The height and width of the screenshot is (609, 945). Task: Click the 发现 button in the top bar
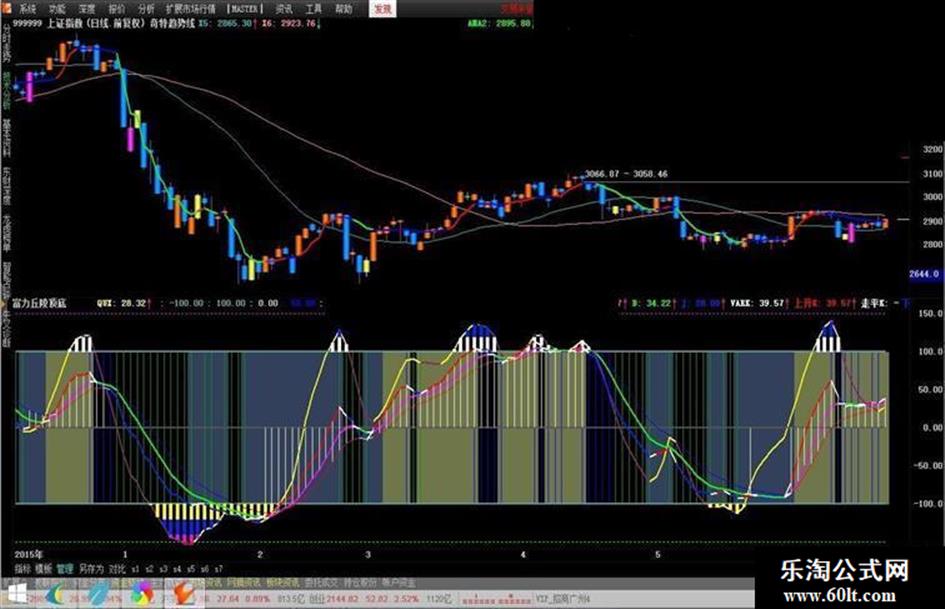(383, 9)
